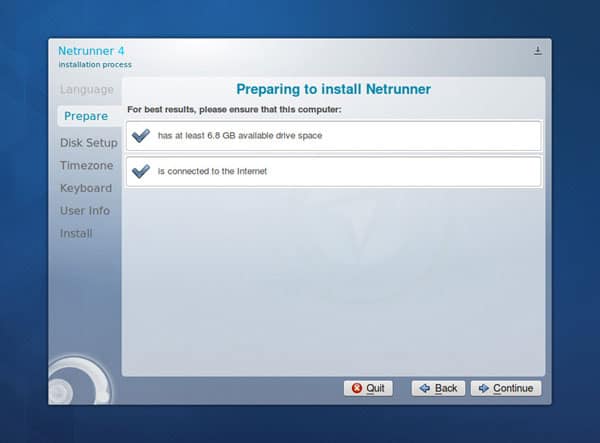Click 'For best results' instruction text

(234, 109)
